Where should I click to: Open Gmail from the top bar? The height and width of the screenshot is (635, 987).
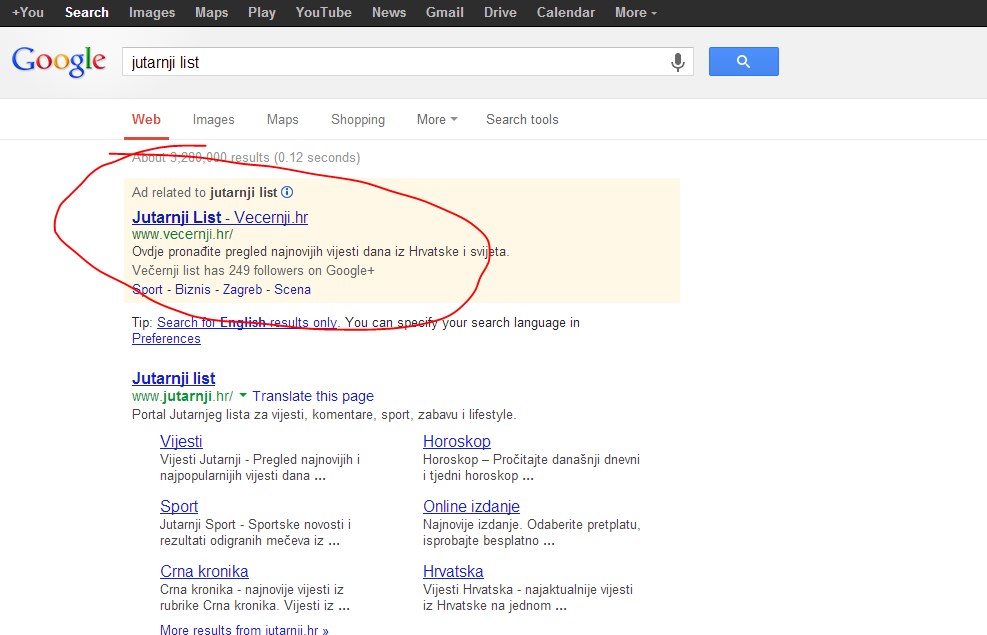click(444, 12)
